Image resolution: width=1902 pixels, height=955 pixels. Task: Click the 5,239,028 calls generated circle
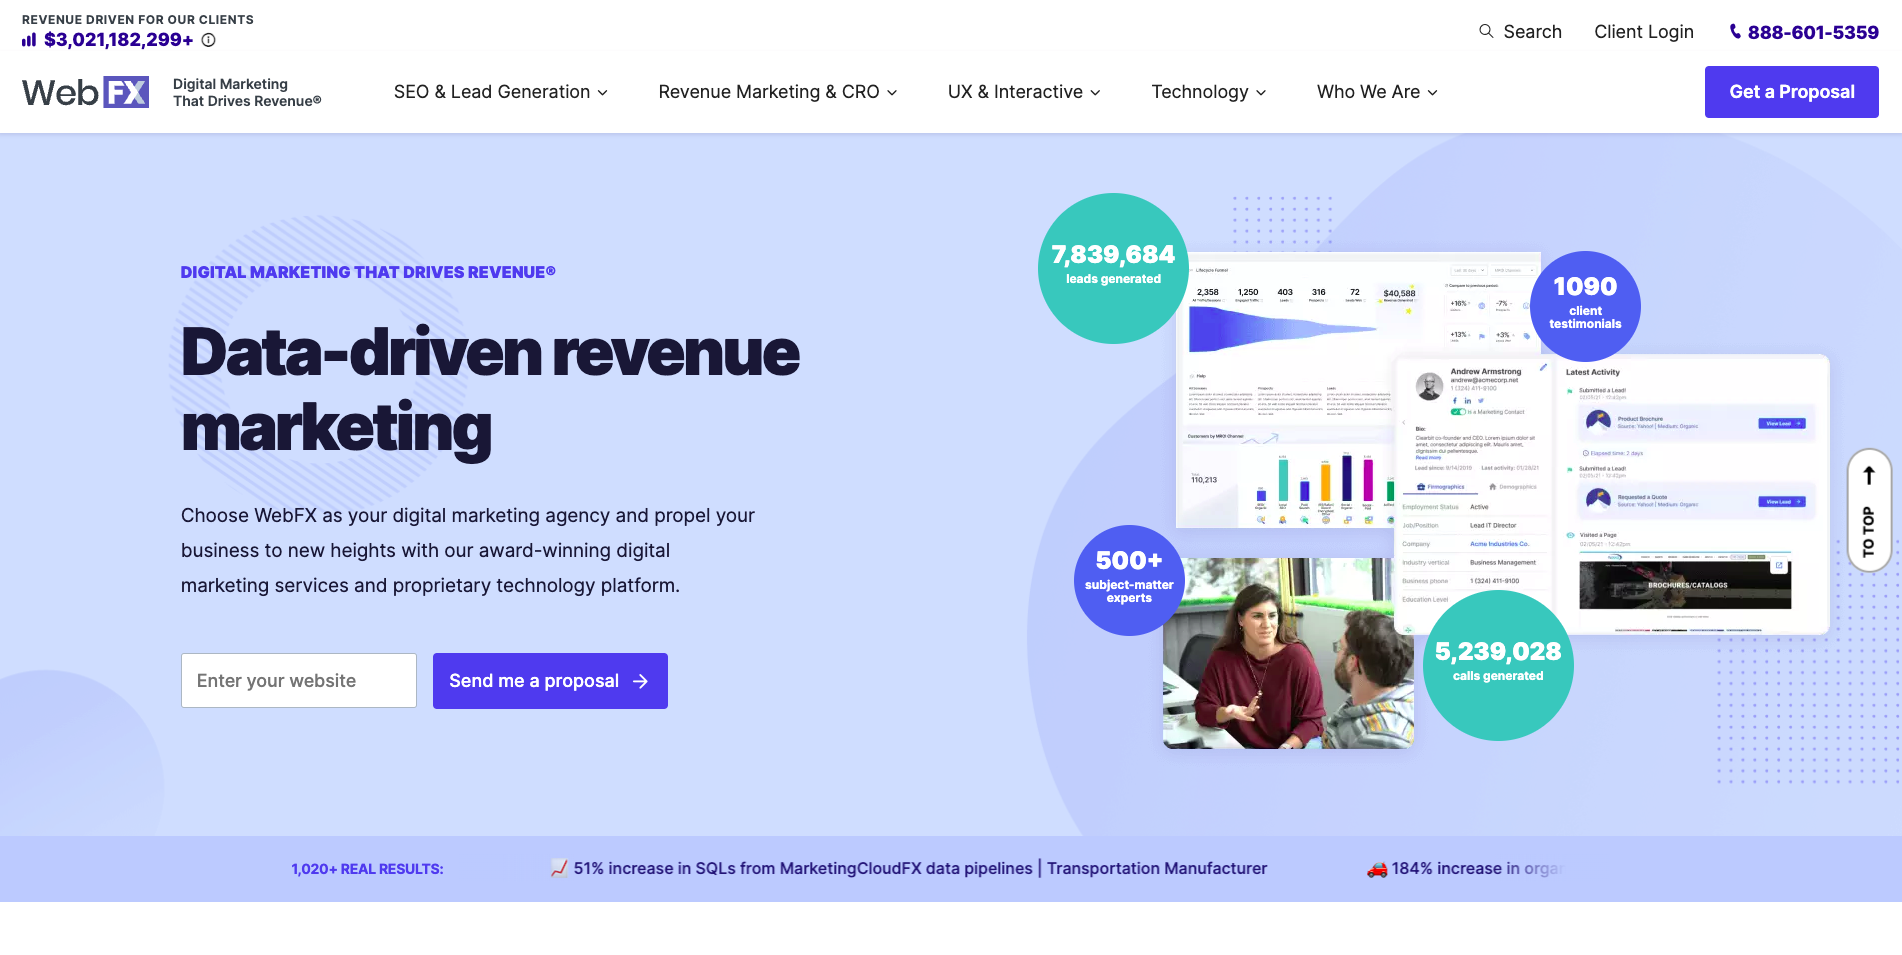(1498, 665)
